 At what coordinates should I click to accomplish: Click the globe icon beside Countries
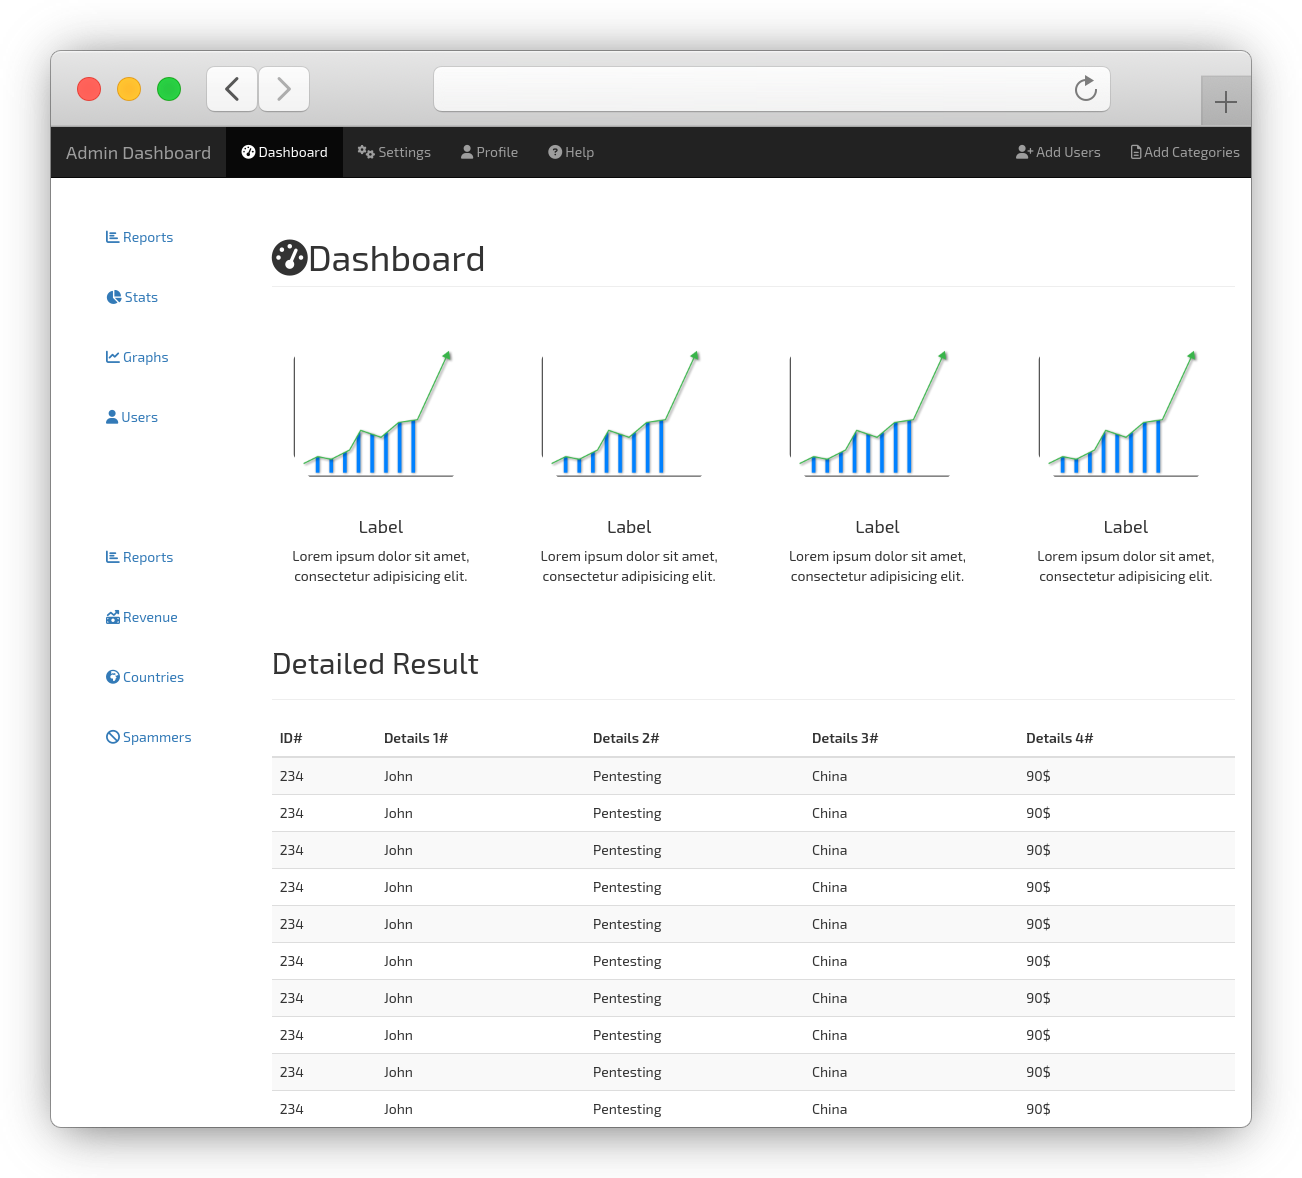[112, 676]
